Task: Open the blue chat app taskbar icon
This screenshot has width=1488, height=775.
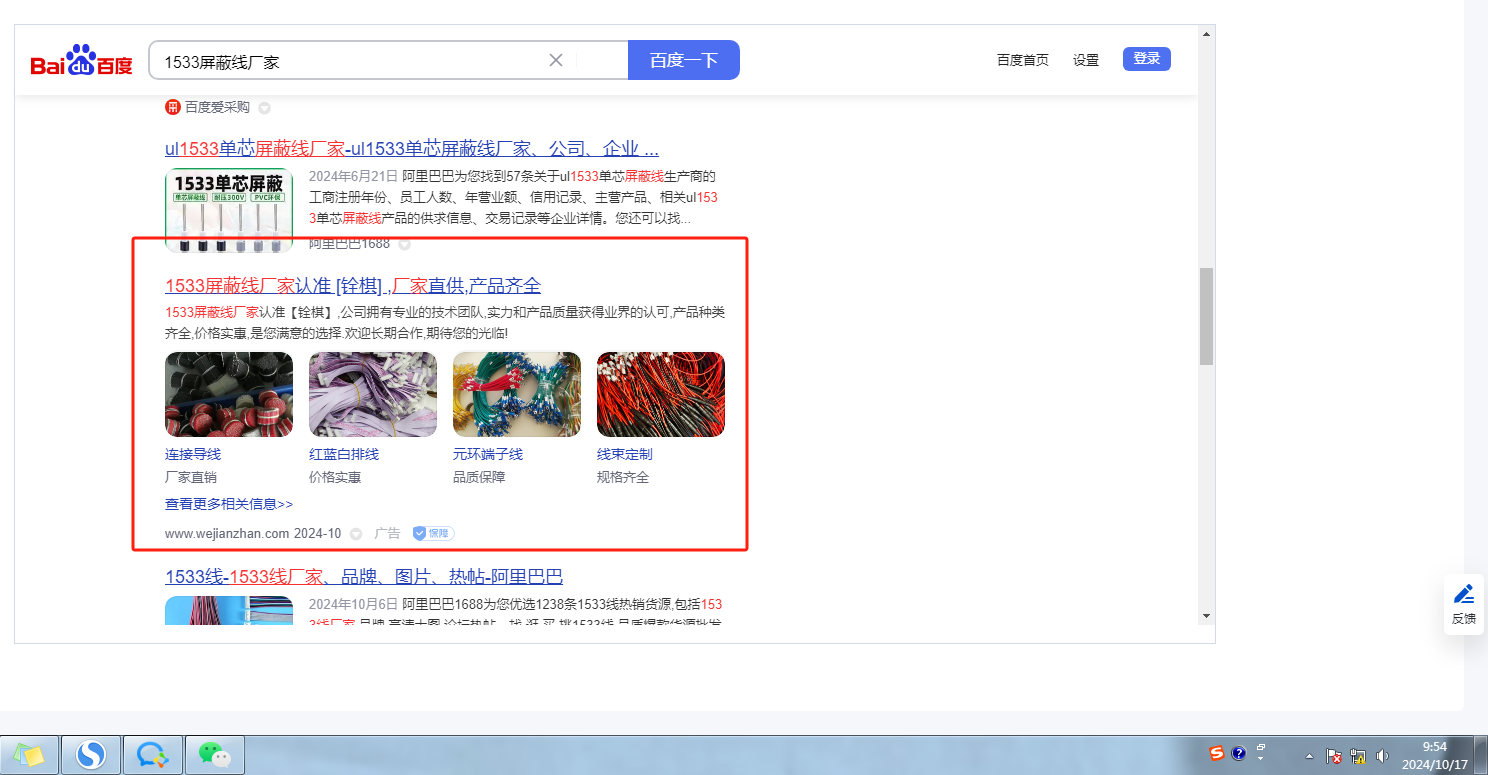Action: [x=153, y=755]
